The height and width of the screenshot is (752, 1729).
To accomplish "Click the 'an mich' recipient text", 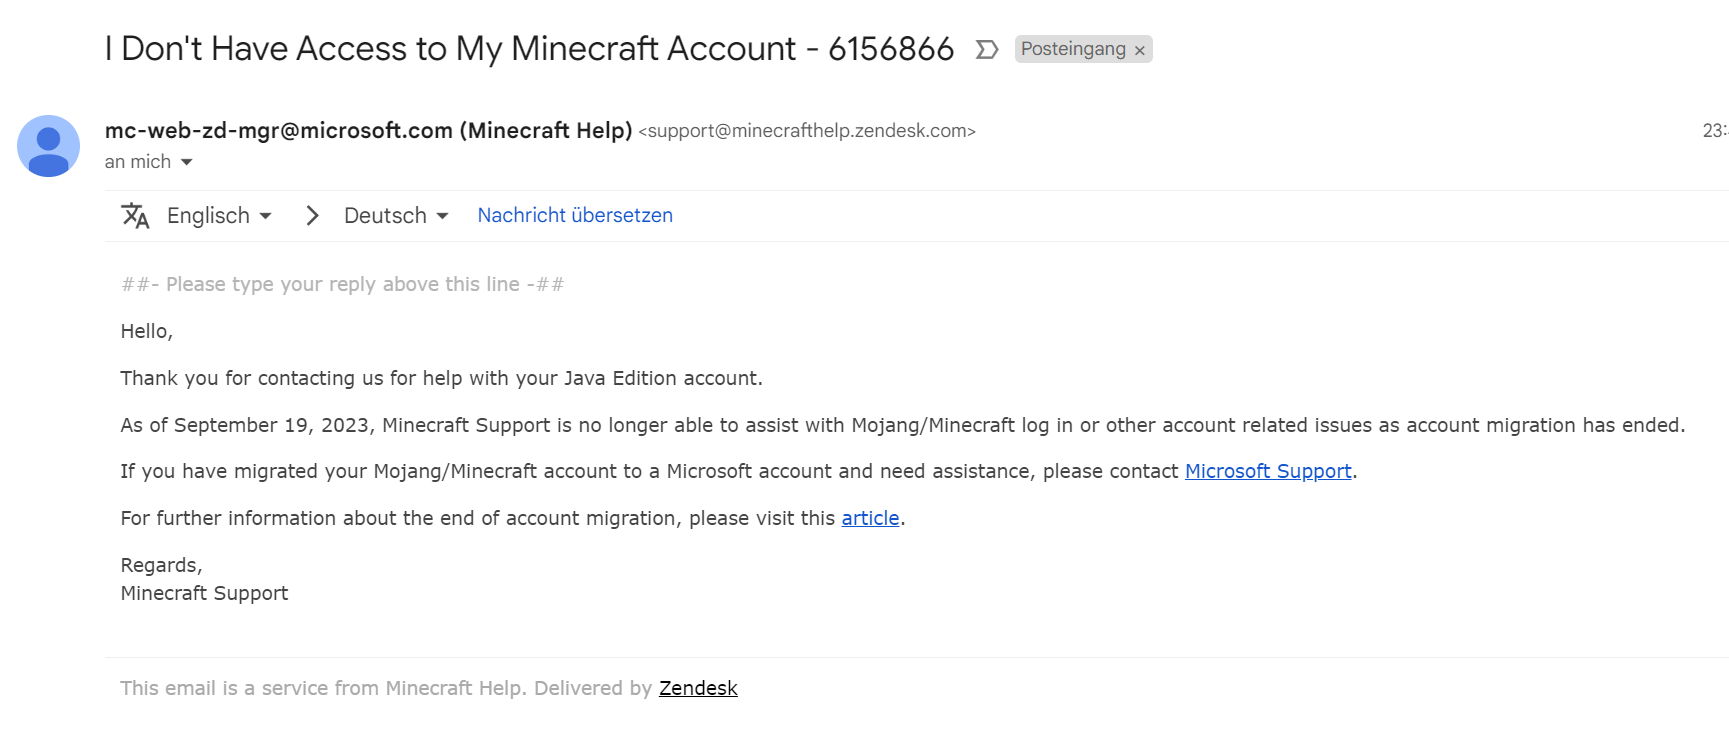I will click(x=138, y=162).
